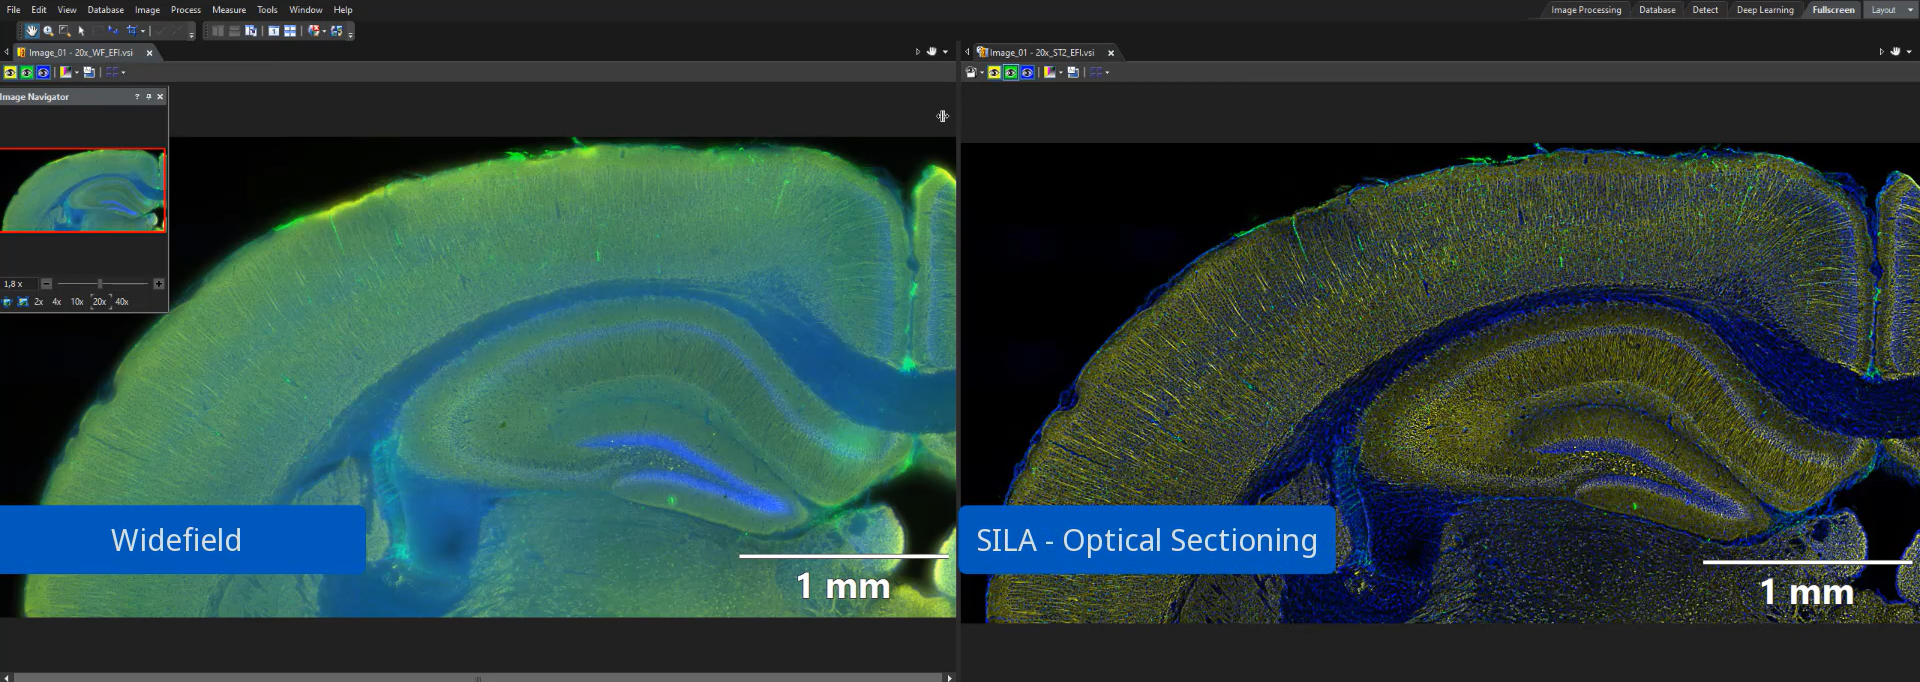Expand the crop tool dropdown arrow
Image resolution: width=1920 pixels, height=682 pixels.
143,31
